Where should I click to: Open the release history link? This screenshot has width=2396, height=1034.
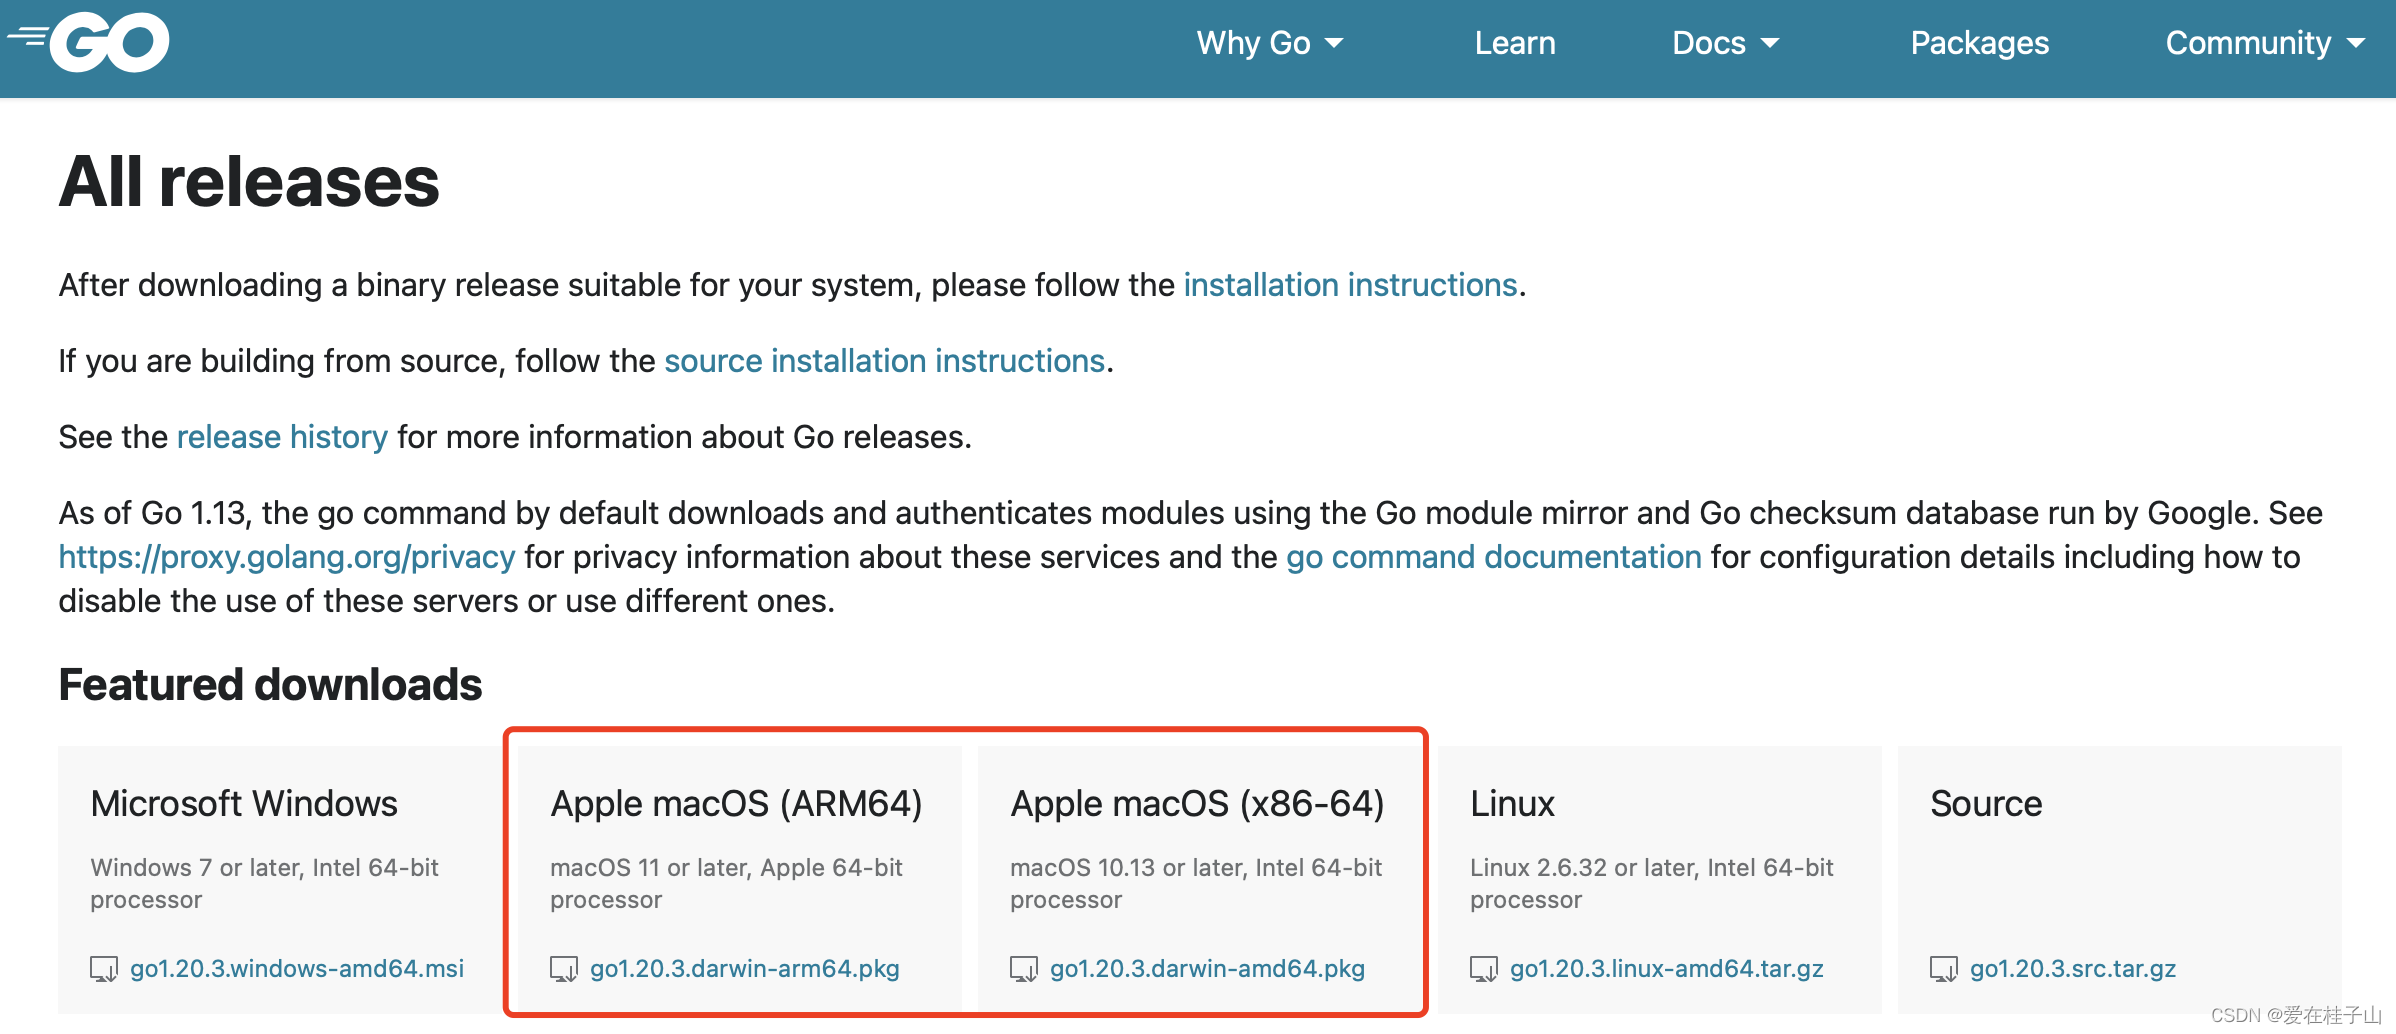pos(282,437)
